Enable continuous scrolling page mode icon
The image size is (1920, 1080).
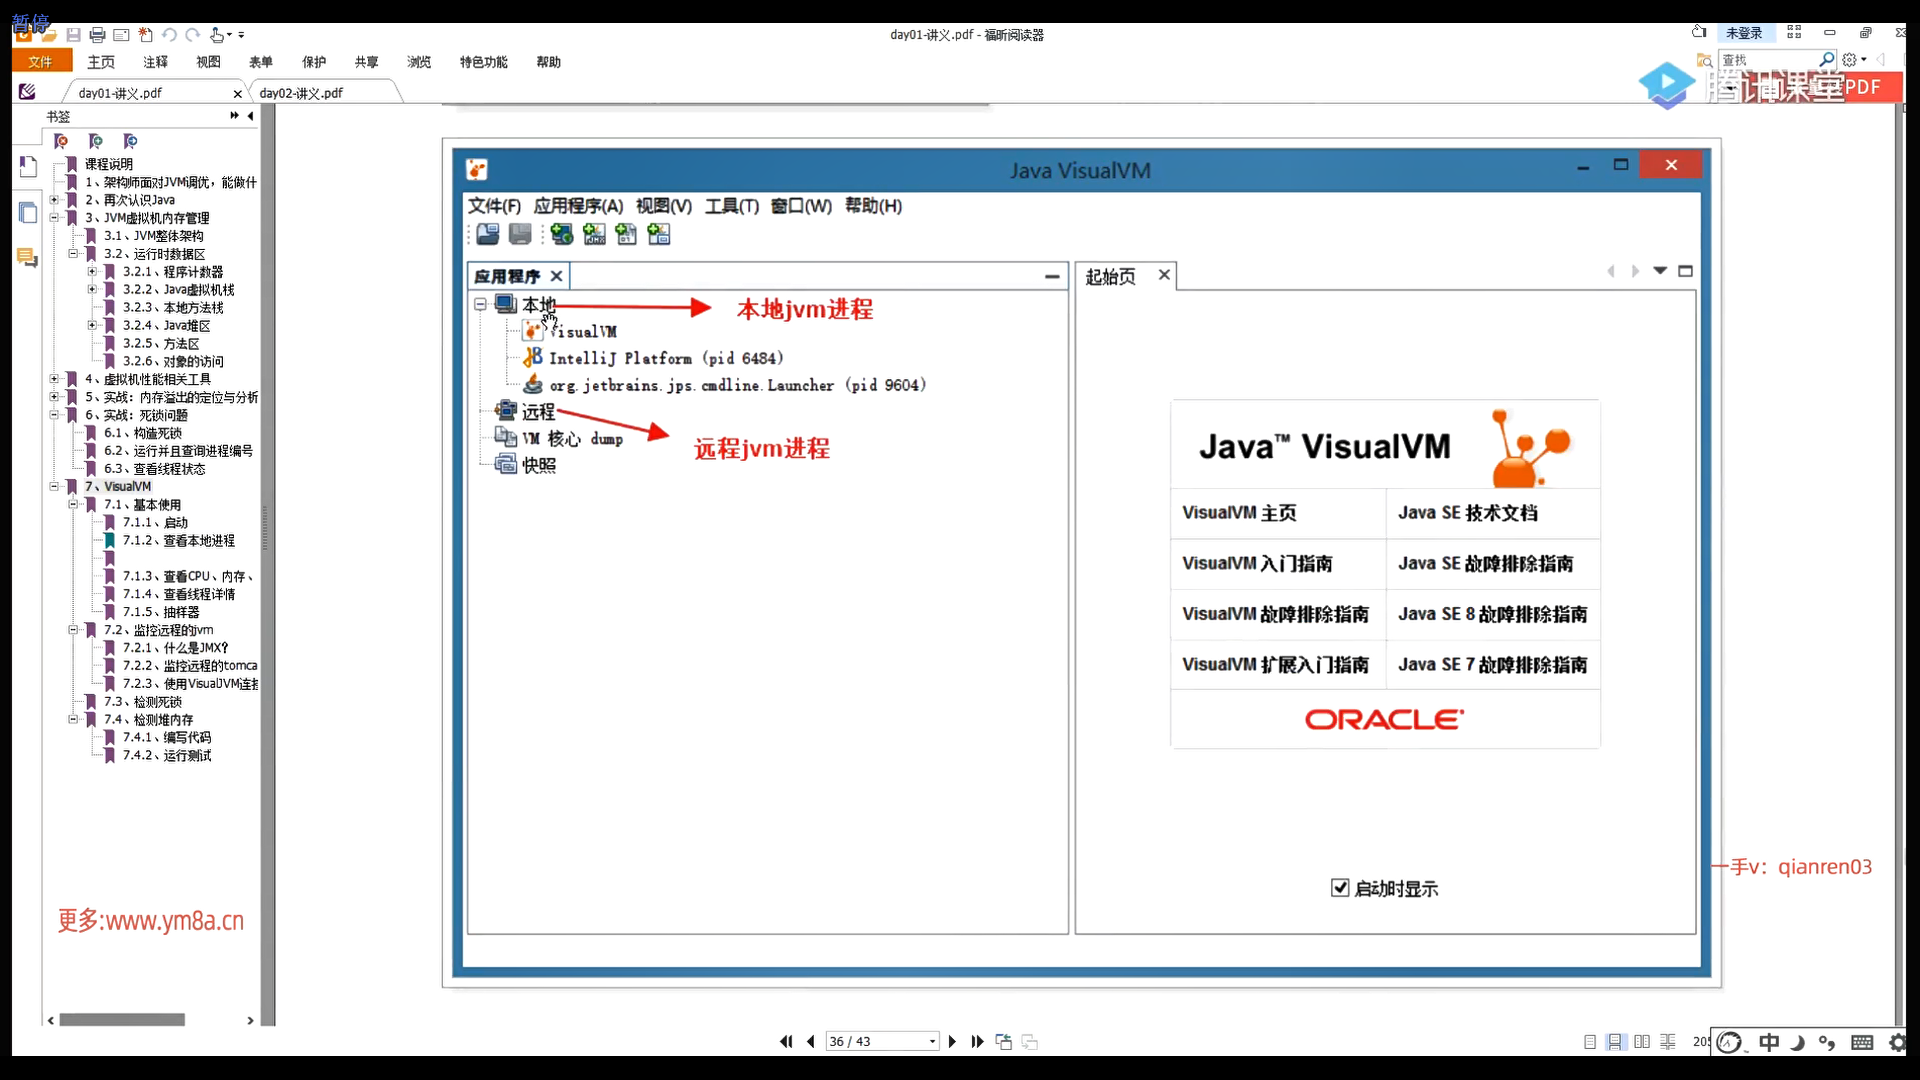pos(1616,1042)
